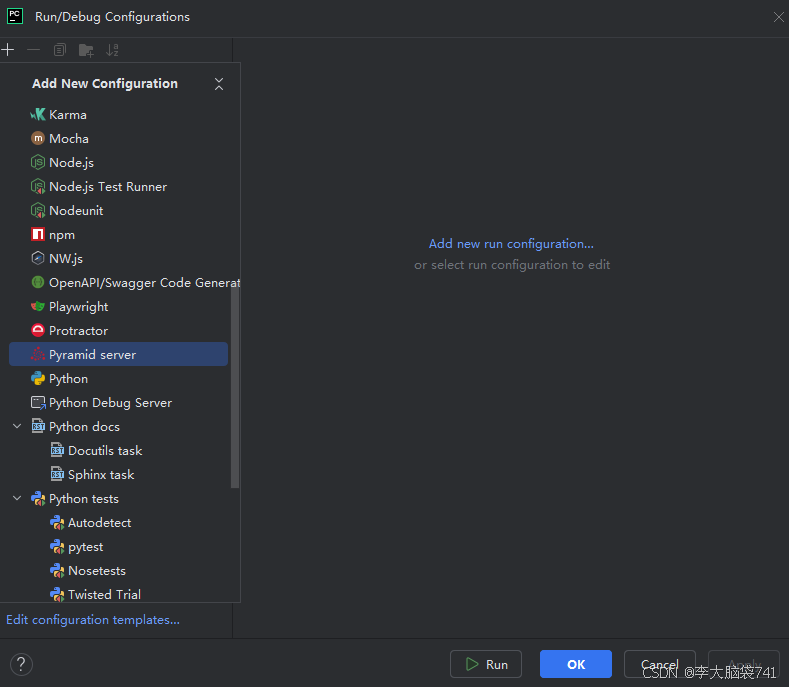Click the Nosetests icon
The width and height of the screenshot is (789, 687).
(x=57, y=571)
